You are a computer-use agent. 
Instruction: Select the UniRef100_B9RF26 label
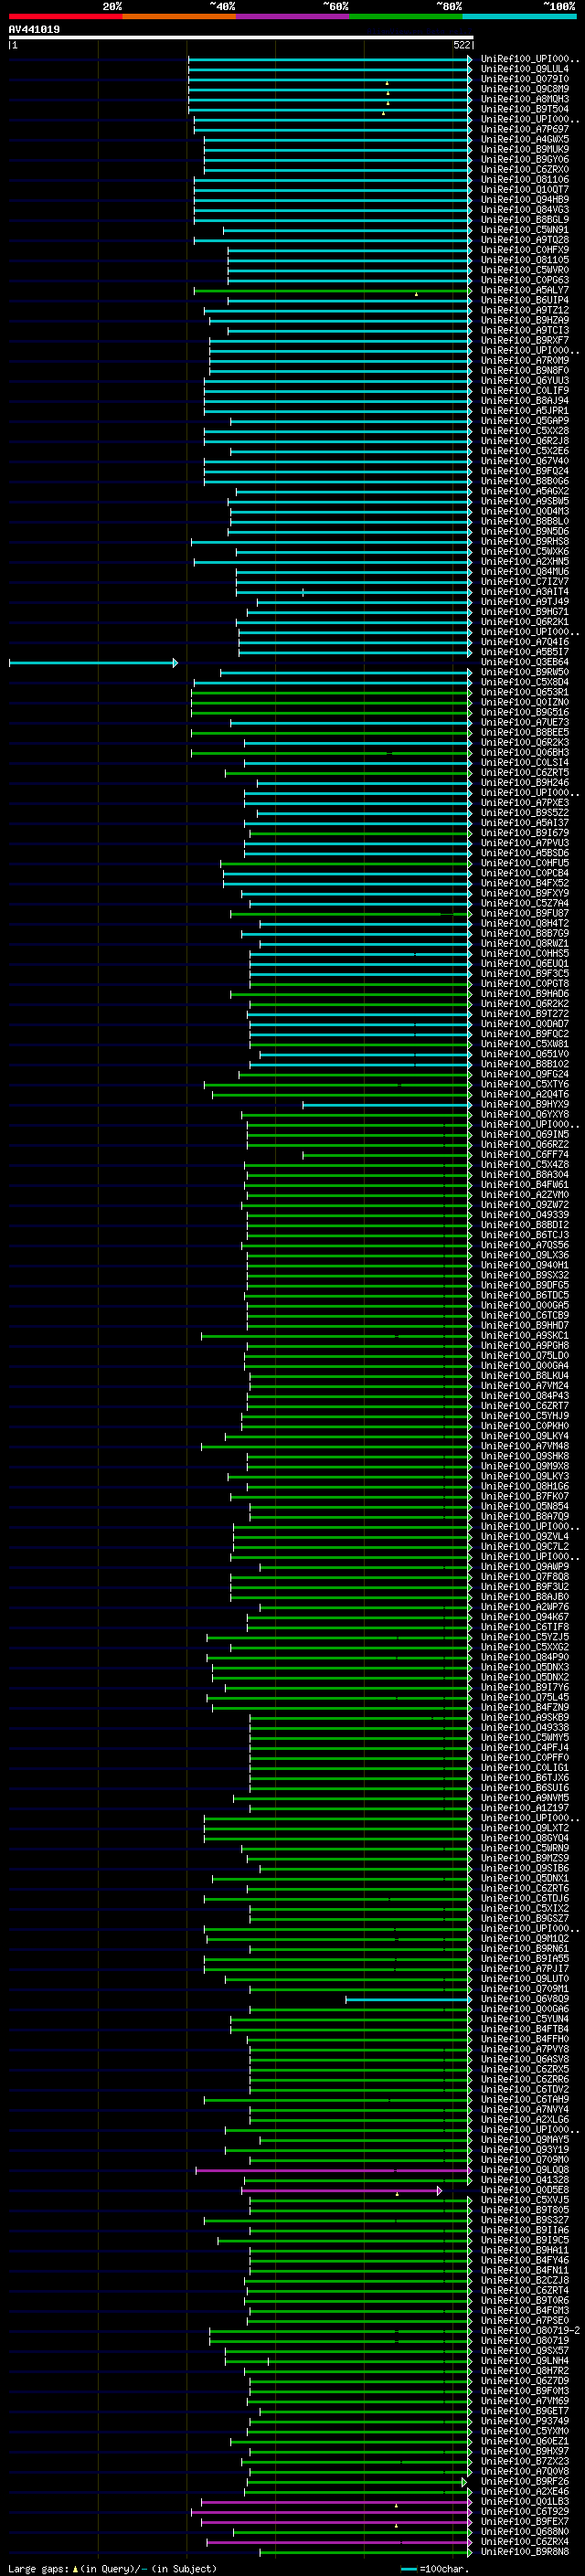(525, 2481)
